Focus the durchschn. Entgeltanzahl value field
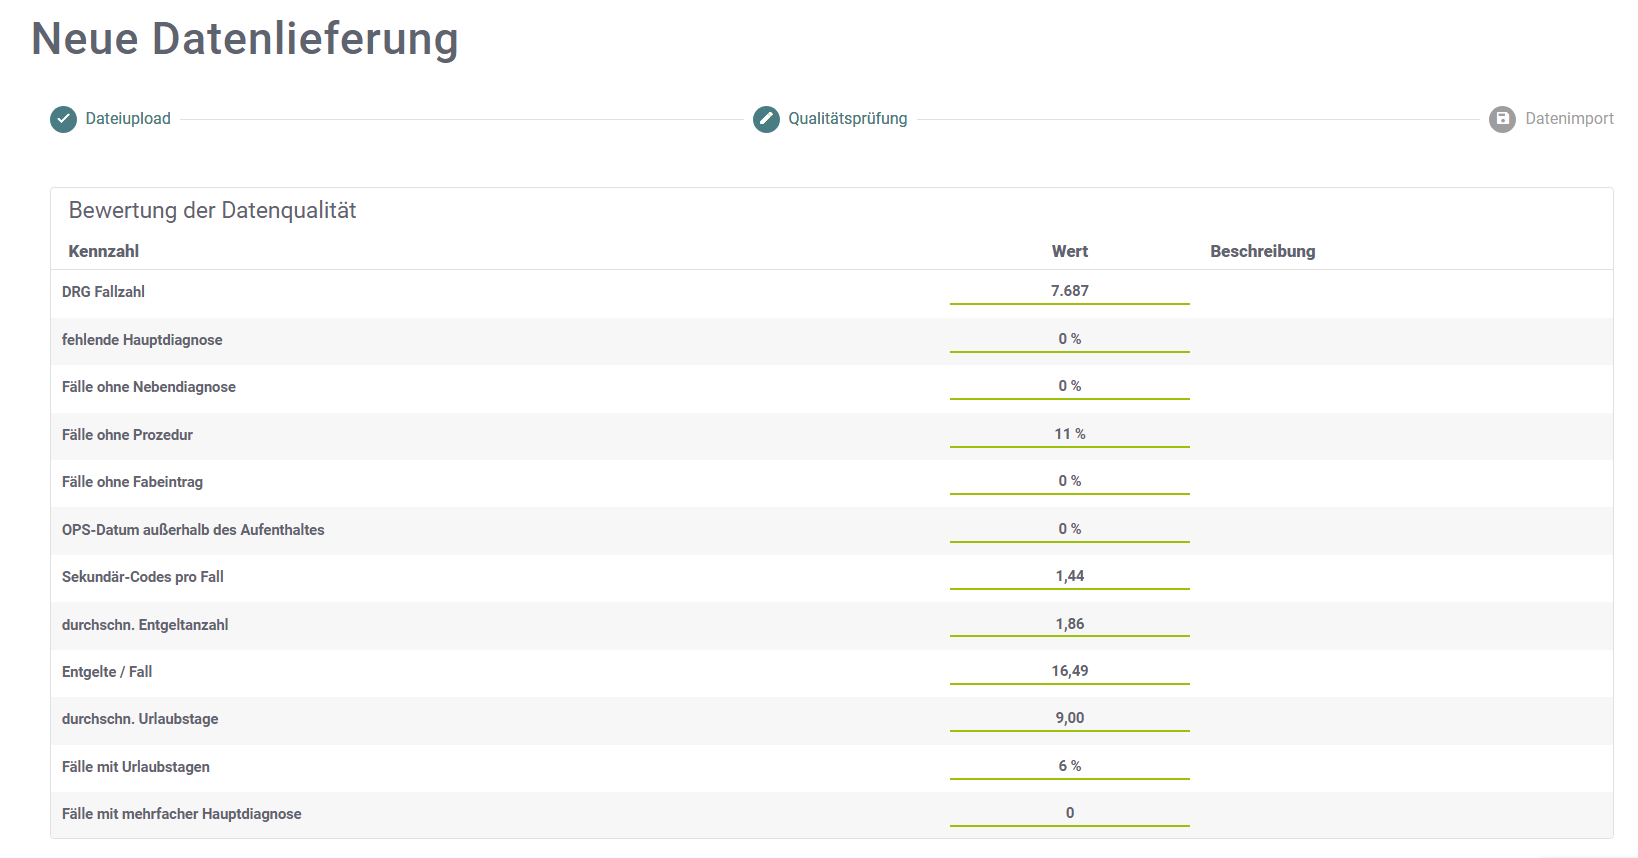This screenshot has width=1638, height=858. (x=1069, y=624)
